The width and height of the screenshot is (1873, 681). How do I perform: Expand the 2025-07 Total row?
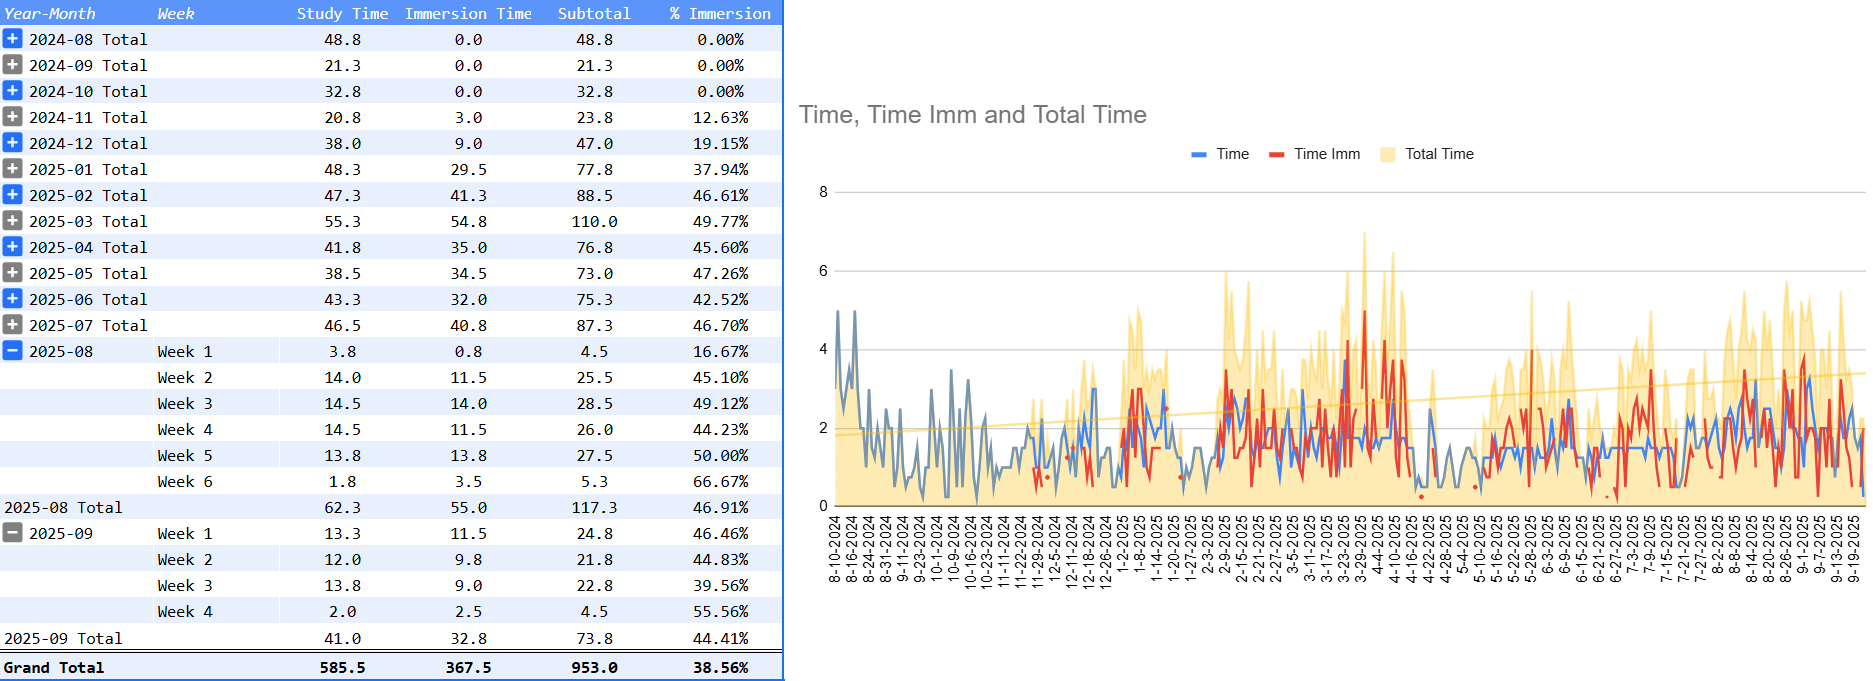(x=12, y=325)
